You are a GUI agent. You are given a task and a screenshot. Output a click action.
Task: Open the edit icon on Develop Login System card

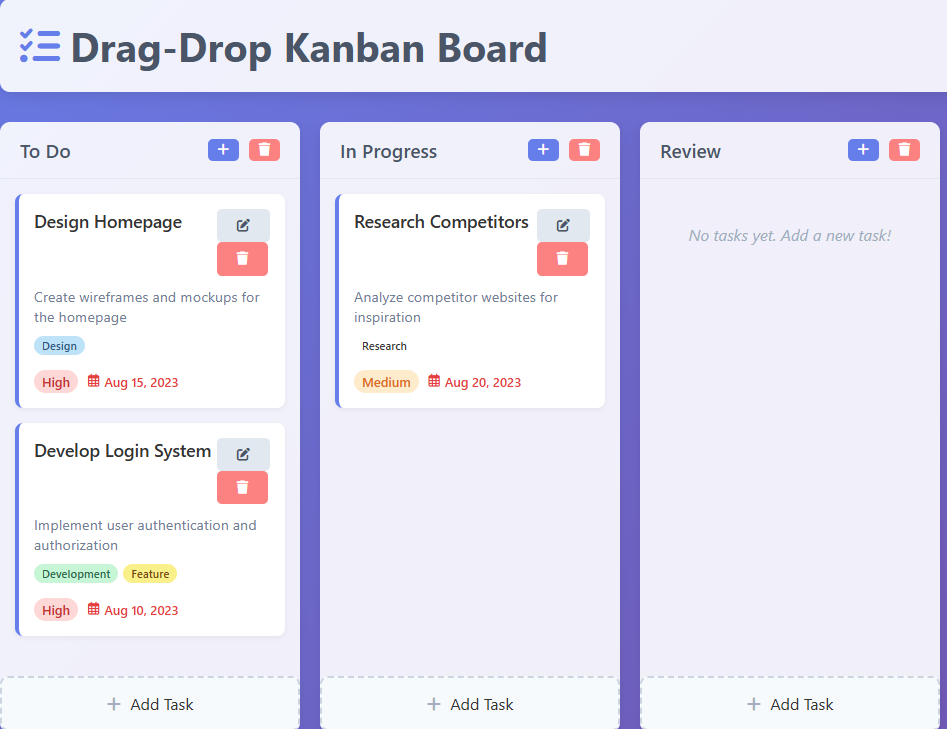tap(243, 453)
